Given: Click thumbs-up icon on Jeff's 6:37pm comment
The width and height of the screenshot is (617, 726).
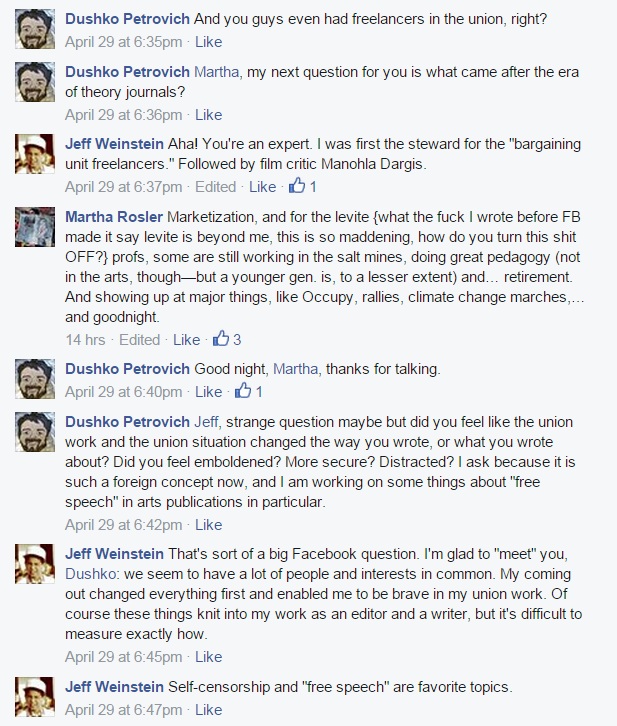Looking at the screenshot, I should click(x=297, y=186).
